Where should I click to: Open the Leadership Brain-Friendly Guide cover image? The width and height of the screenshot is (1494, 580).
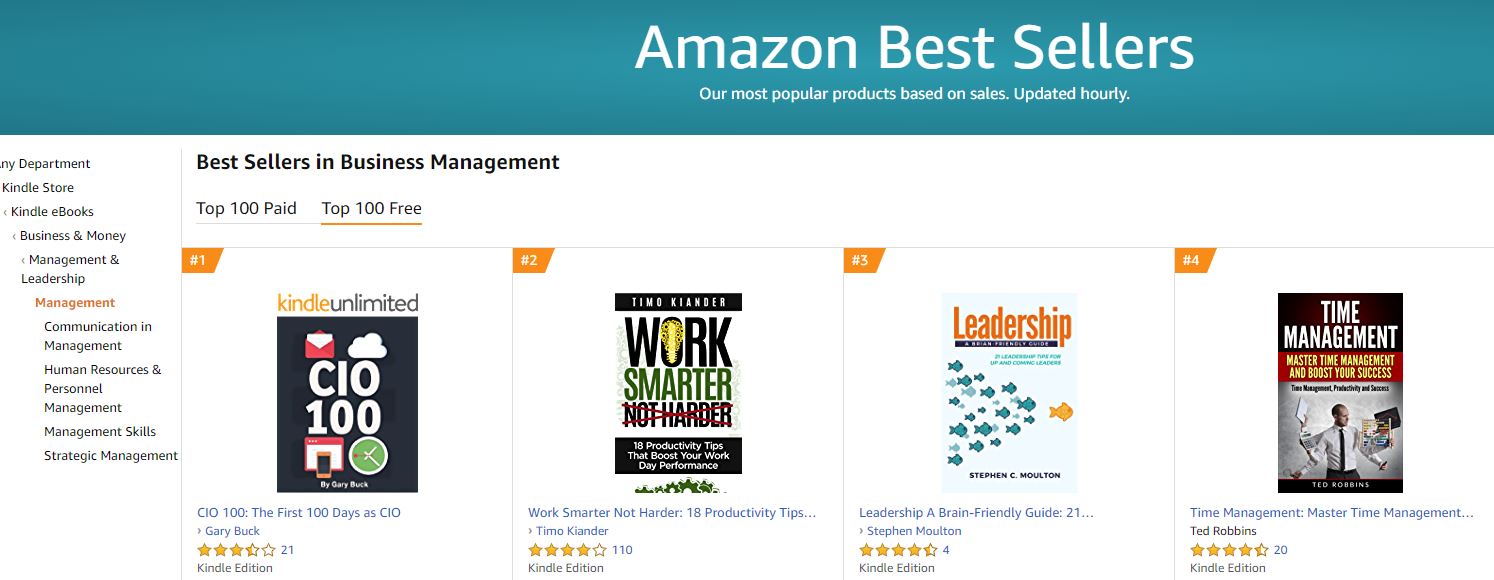(x=1008, y=392)
